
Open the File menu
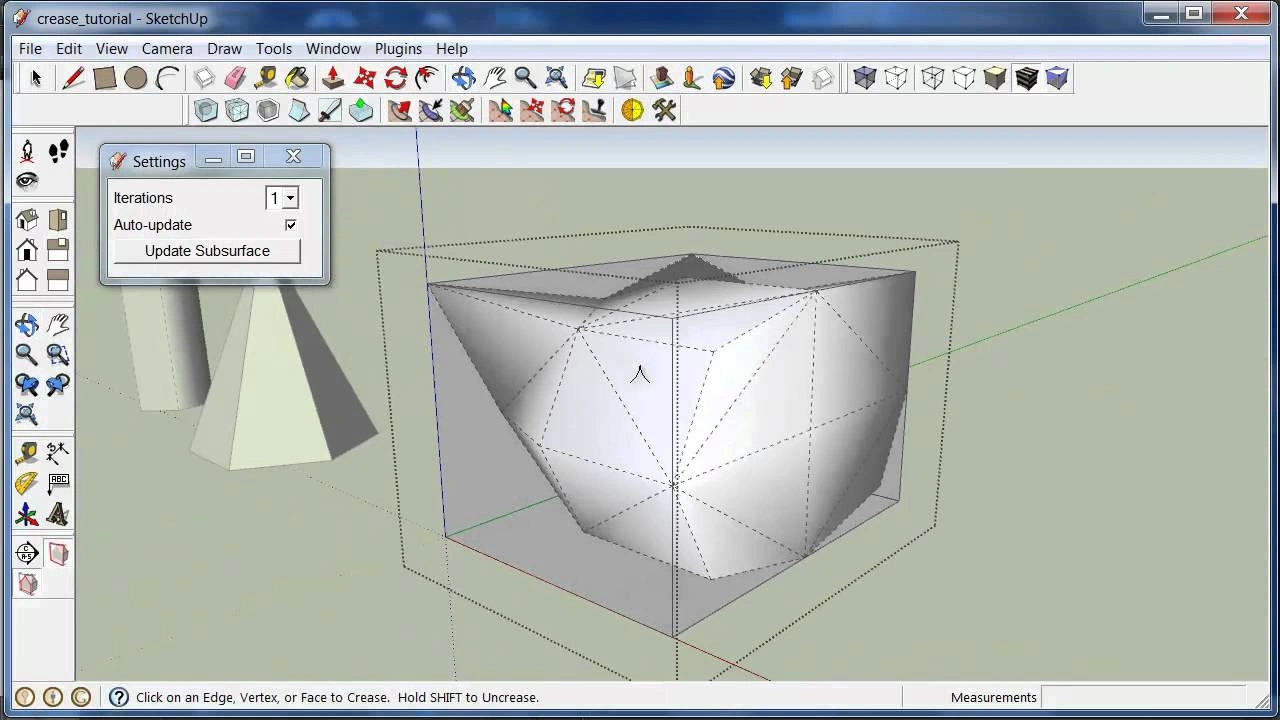click(x=30, y=48)
